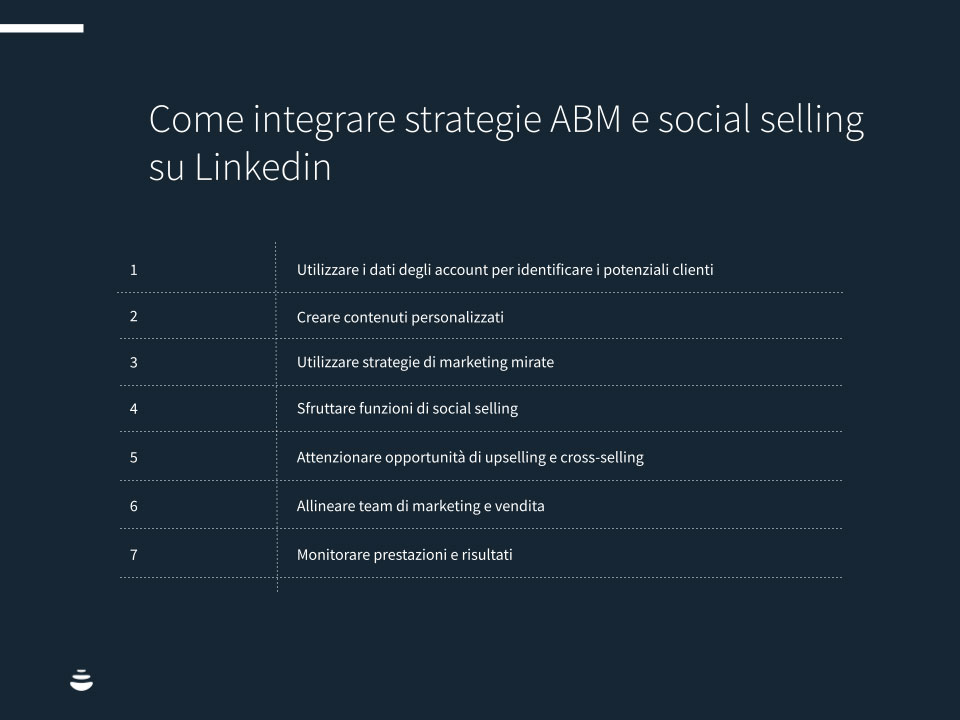Screen dimensions: 960x720
Task: Click "Allineare team di marketing e vendita" text
Action: coord(420,506)
